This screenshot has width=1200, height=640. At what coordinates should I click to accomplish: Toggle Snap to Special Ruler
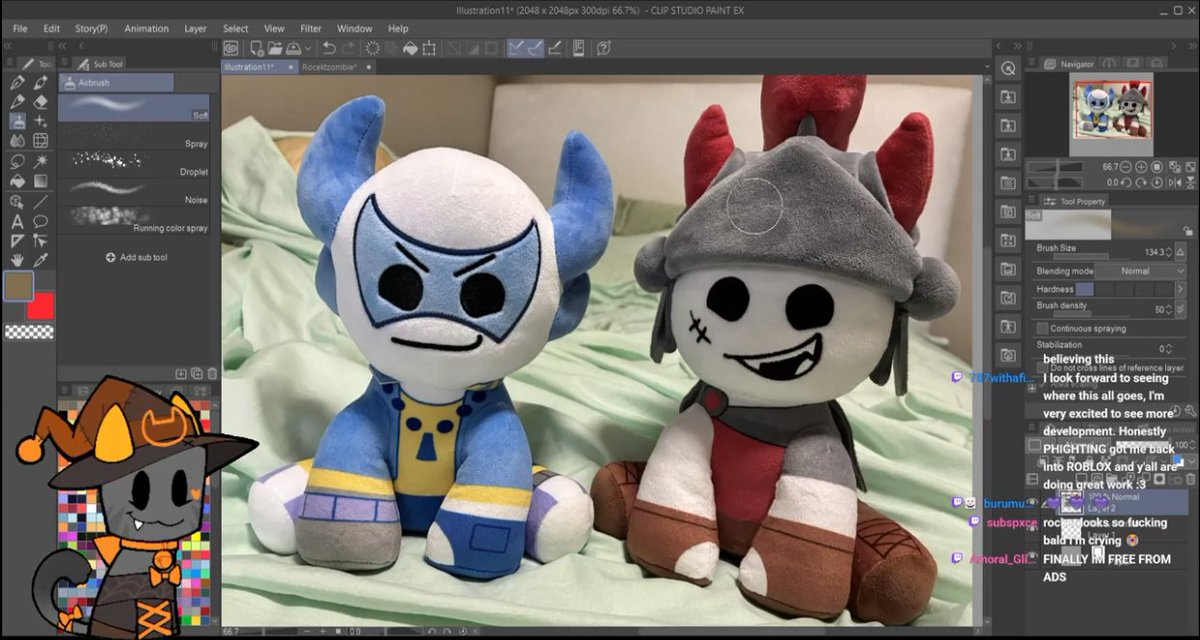[x=536, y=47]
